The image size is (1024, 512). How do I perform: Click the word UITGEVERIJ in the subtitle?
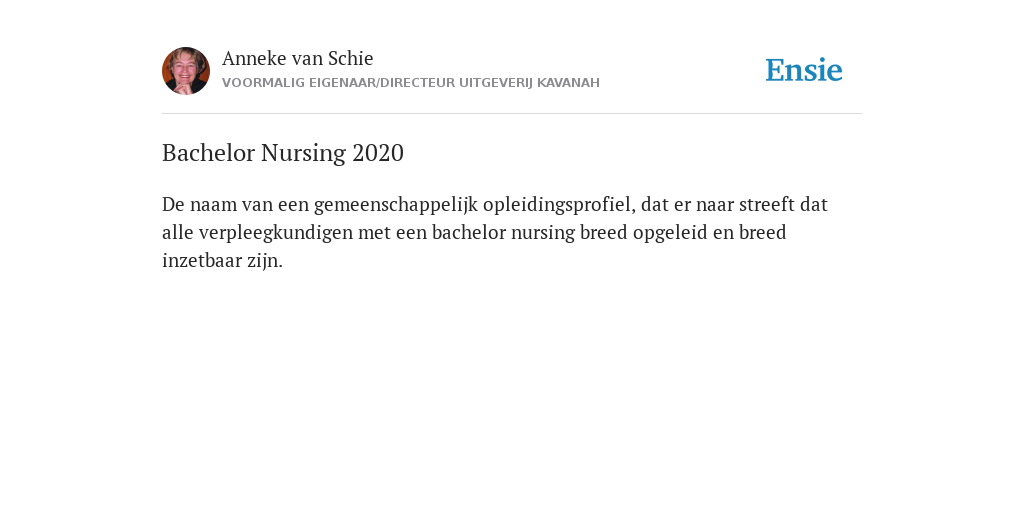tap(496, 83)
